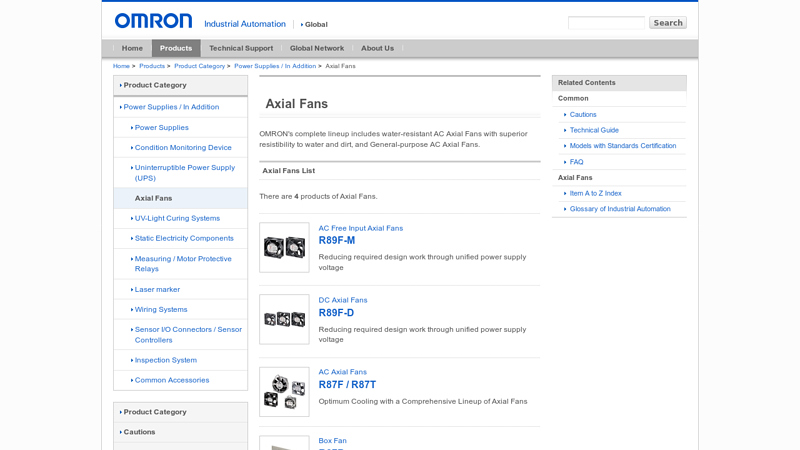This screenshot has height=450, width=800.
Task: Open the Technical Guide related link
Action: pyautogui.click(x=594, y=130)
